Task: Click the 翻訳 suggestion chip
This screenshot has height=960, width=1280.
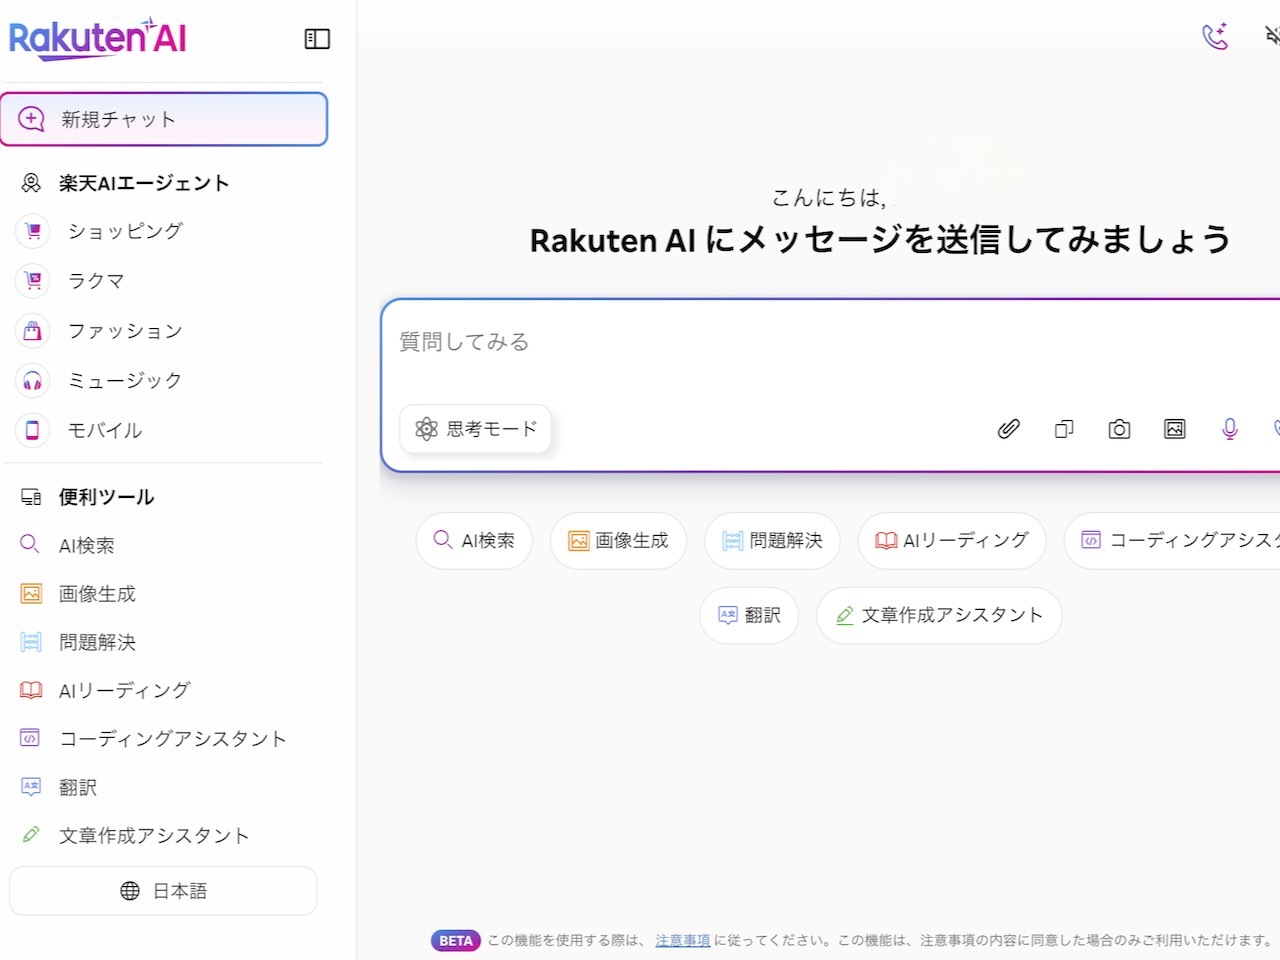Action: tap(749, 615)
